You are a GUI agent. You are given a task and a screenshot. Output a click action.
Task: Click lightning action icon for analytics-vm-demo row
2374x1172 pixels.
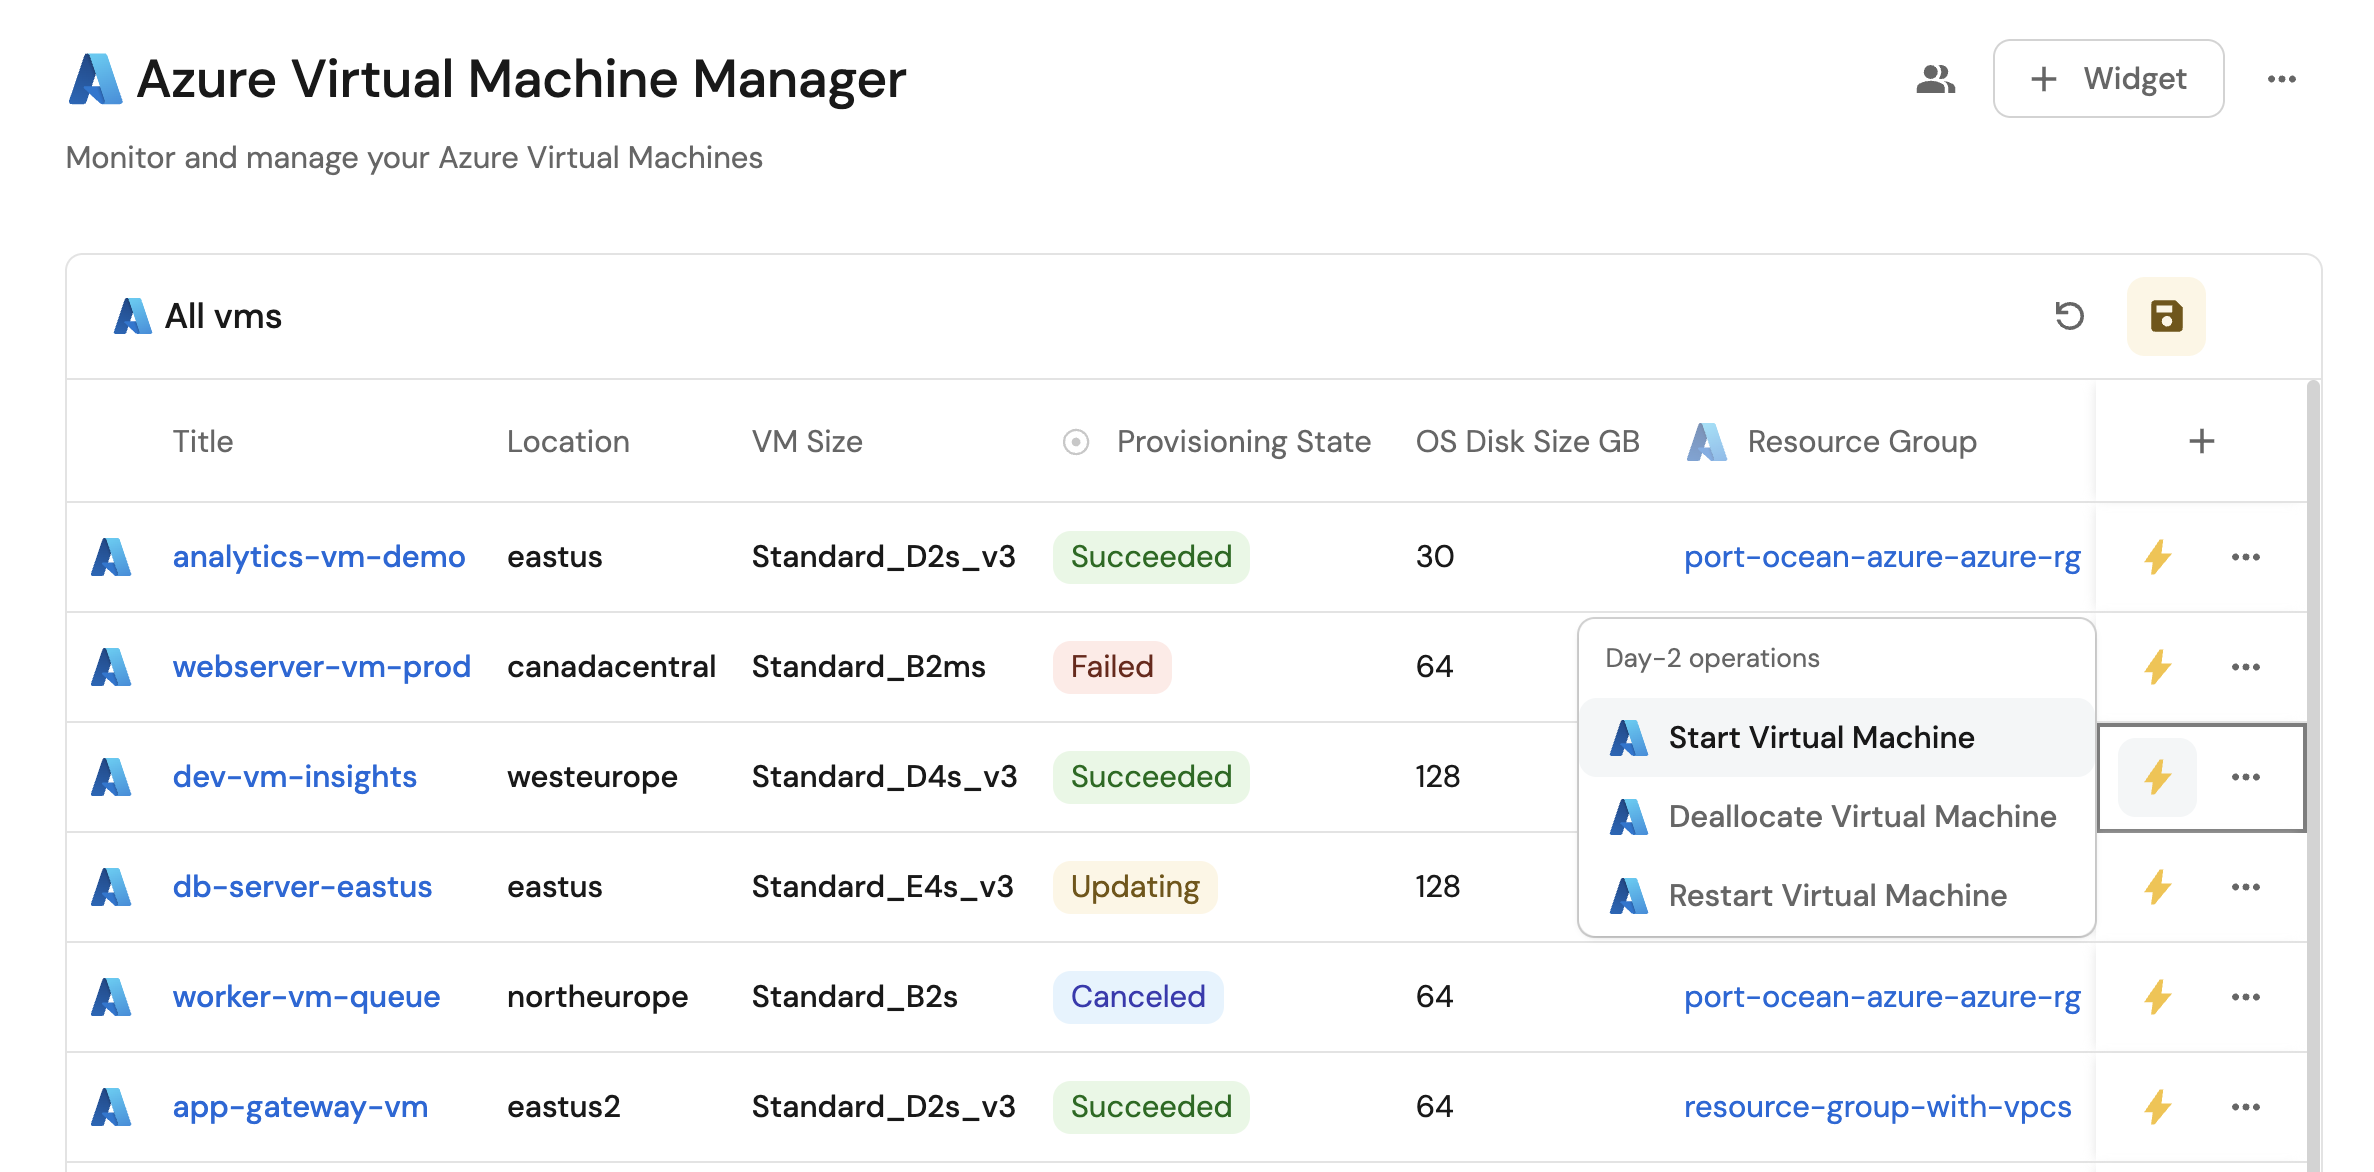tap(2158, 557)
